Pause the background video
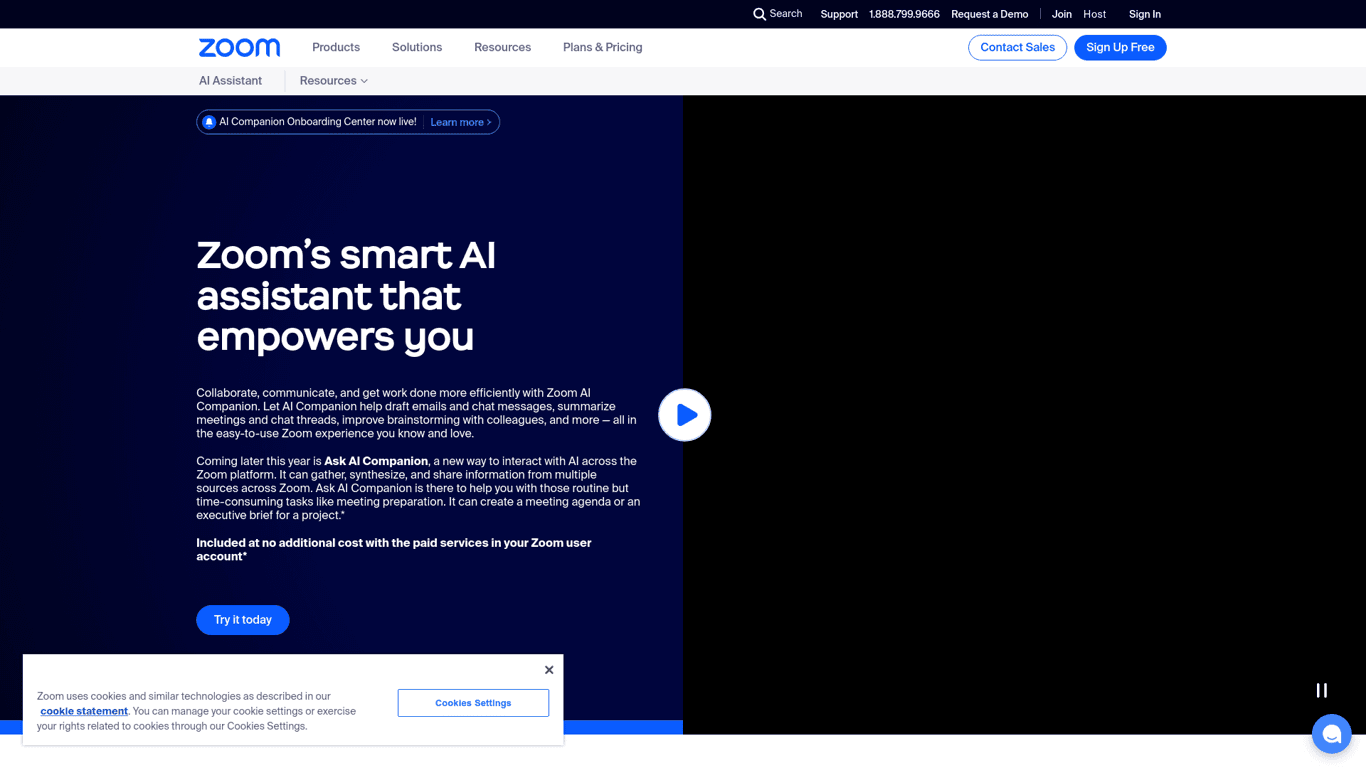 pyautogui.click(x=1321, y=690)
